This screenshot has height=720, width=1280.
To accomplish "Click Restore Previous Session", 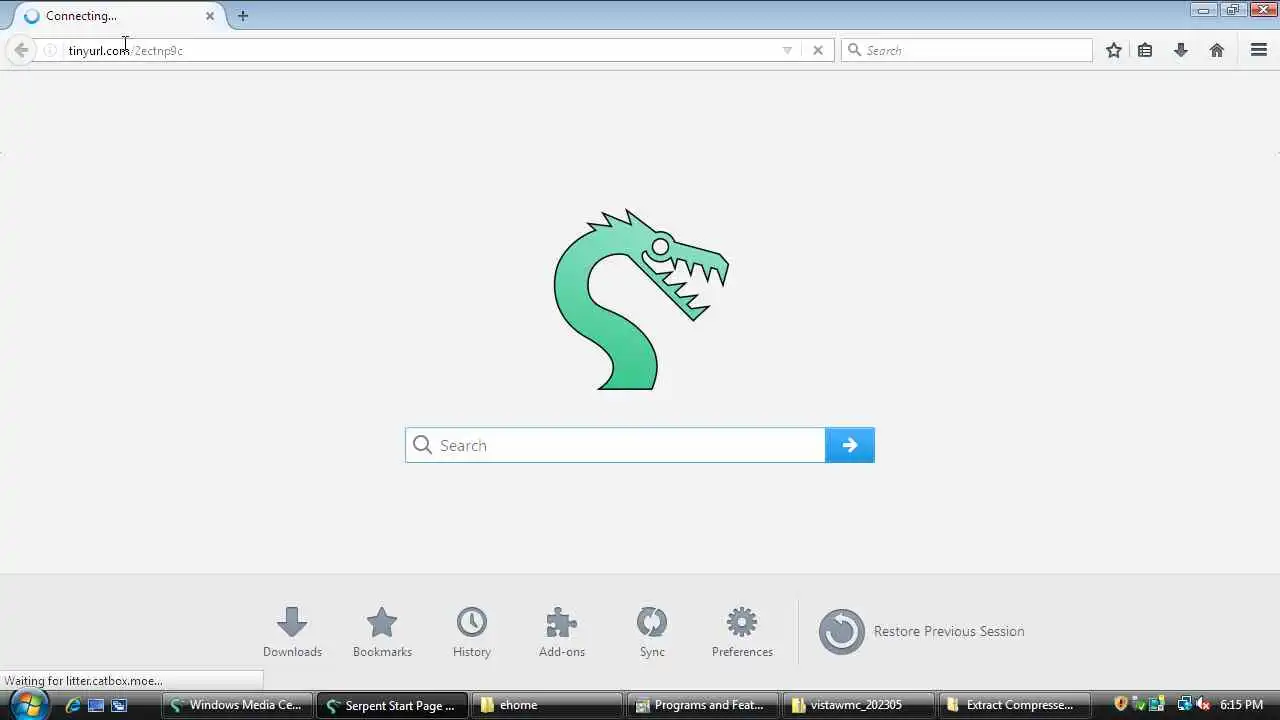I will tap(922, 631).
